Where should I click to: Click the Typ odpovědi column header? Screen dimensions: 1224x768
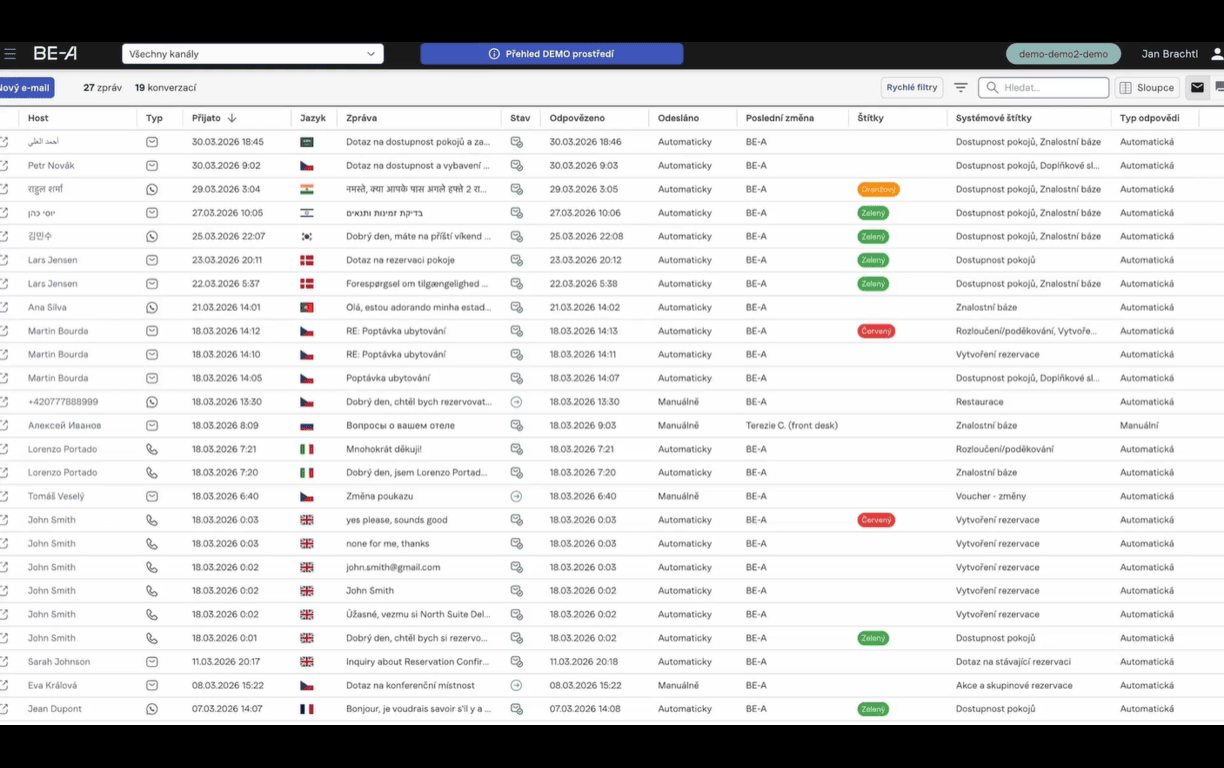[1149, 118]
